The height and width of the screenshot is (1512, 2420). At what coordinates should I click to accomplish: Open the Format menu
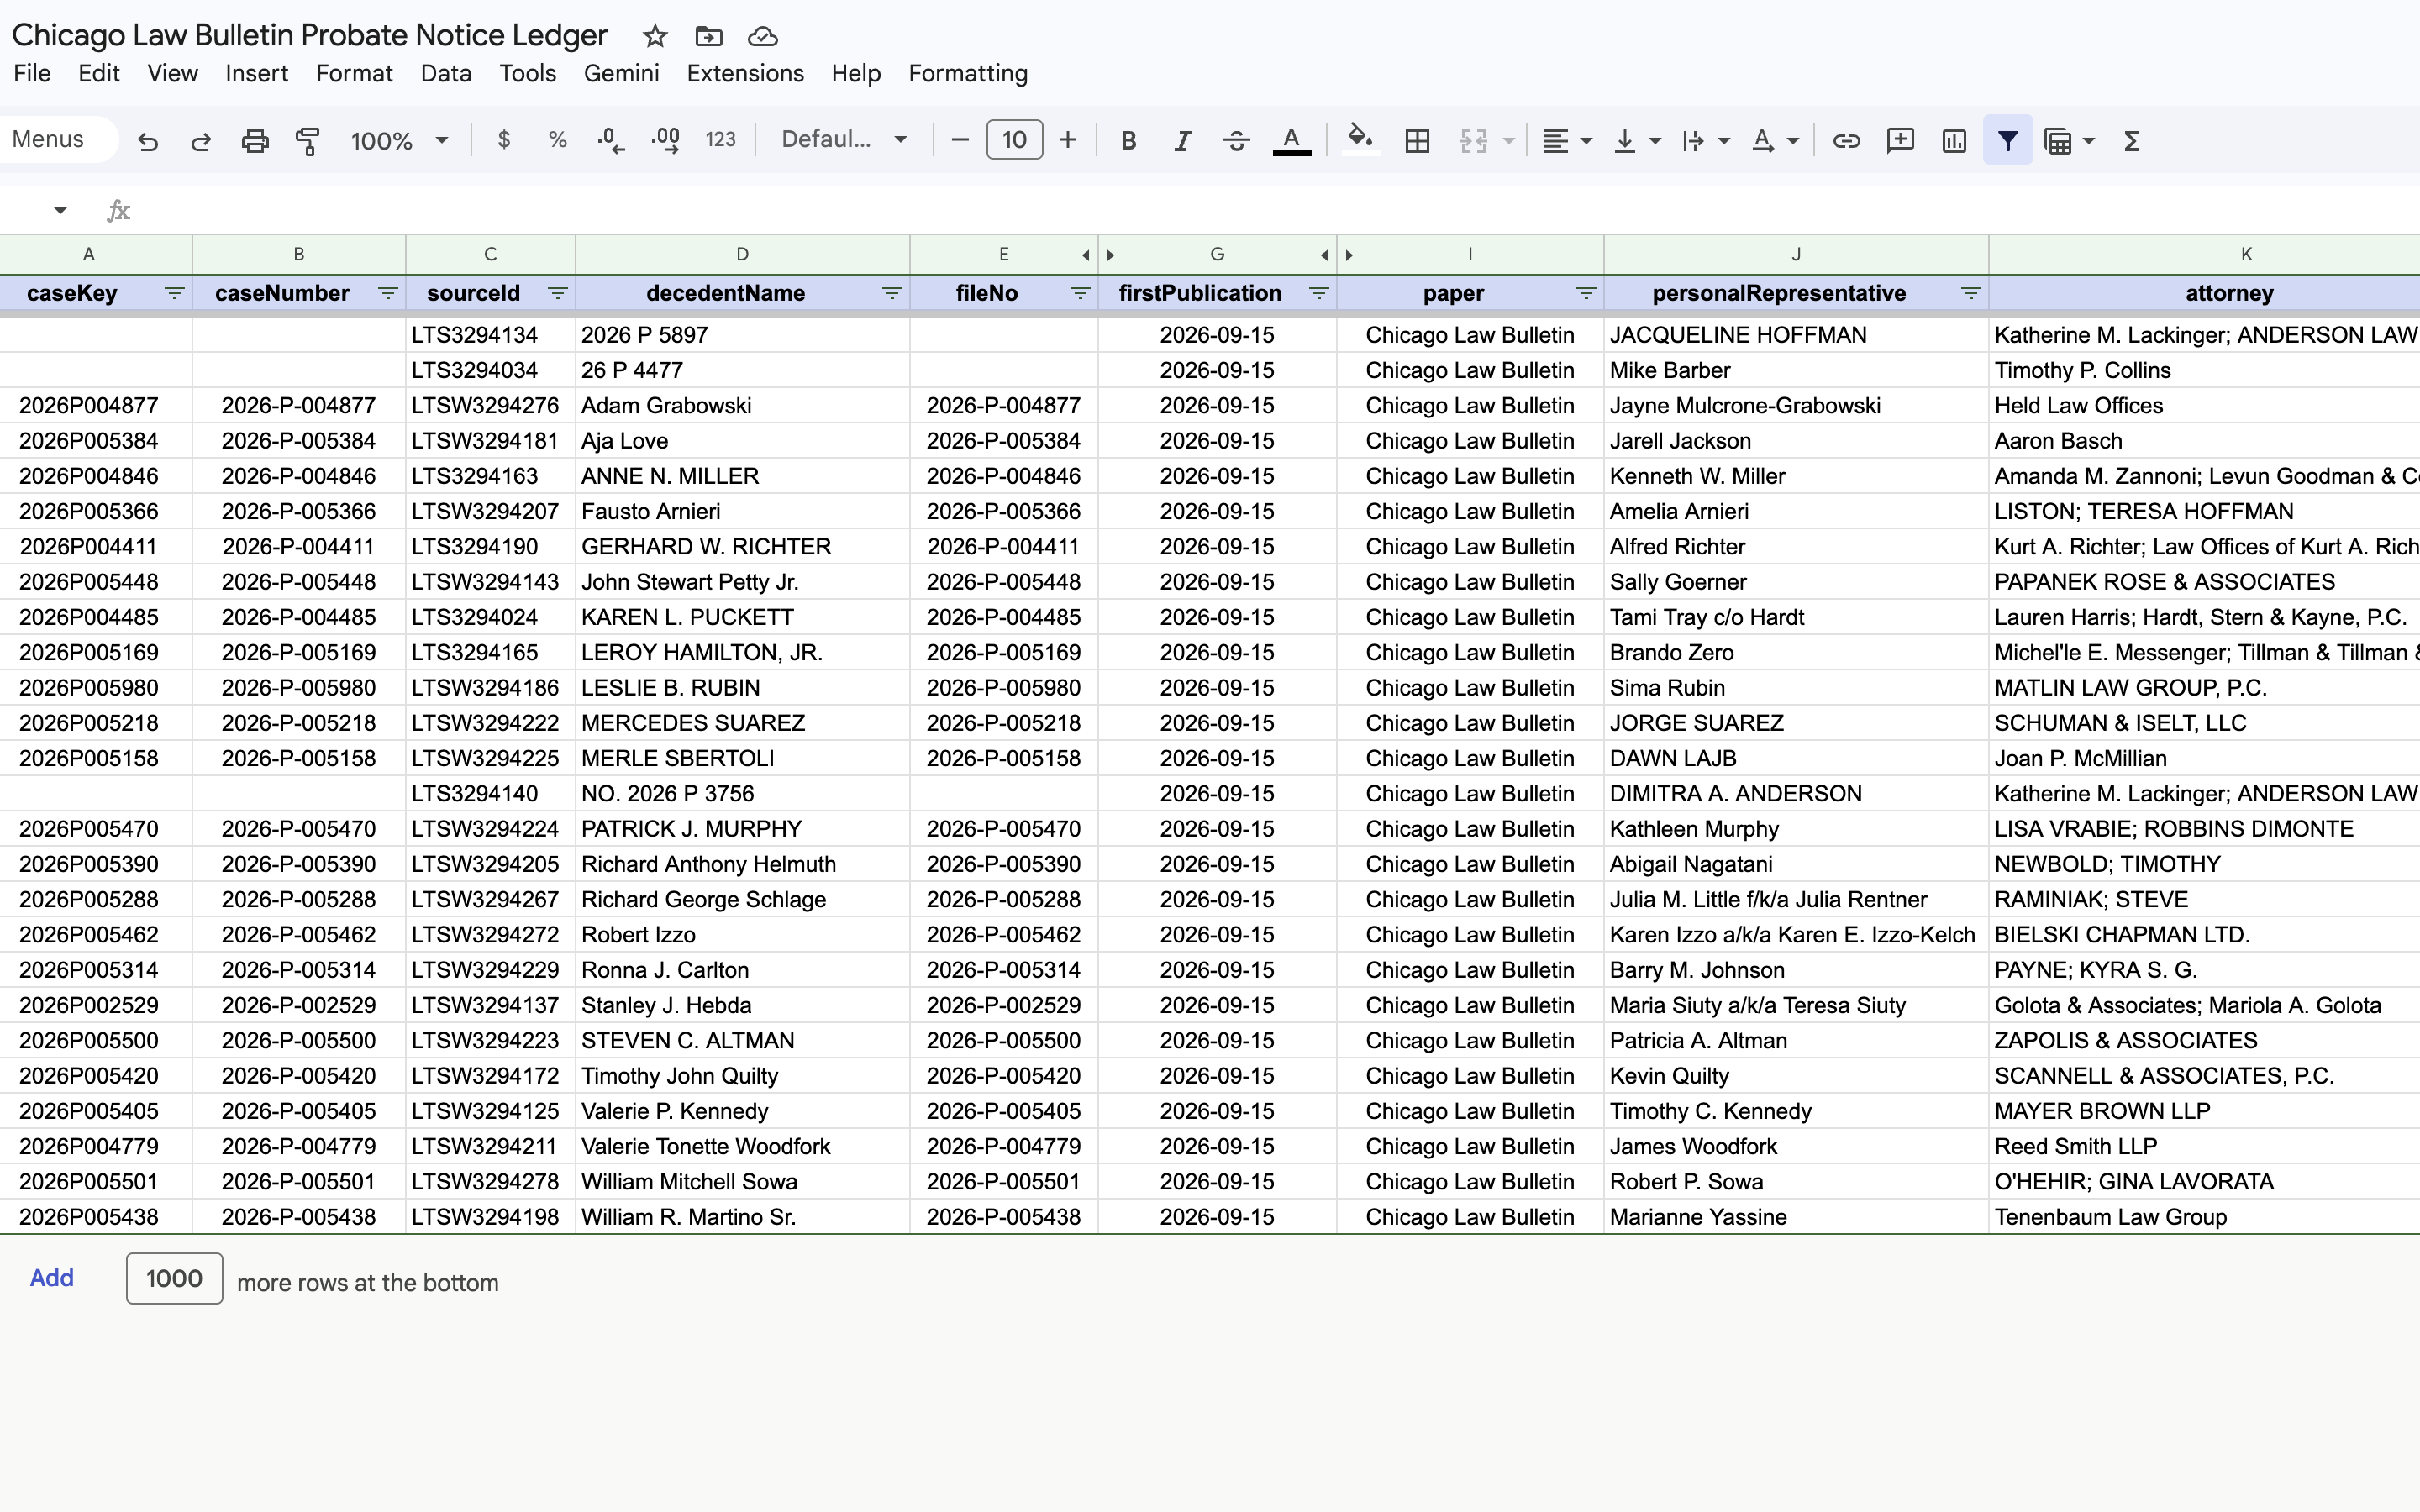click(354, 73)
